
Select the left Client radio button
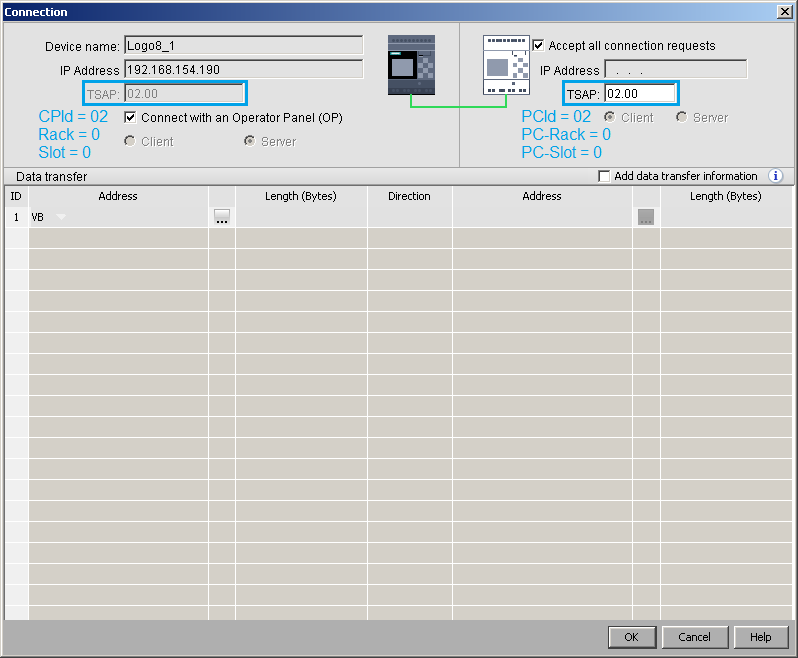click(x=130, y=142)
